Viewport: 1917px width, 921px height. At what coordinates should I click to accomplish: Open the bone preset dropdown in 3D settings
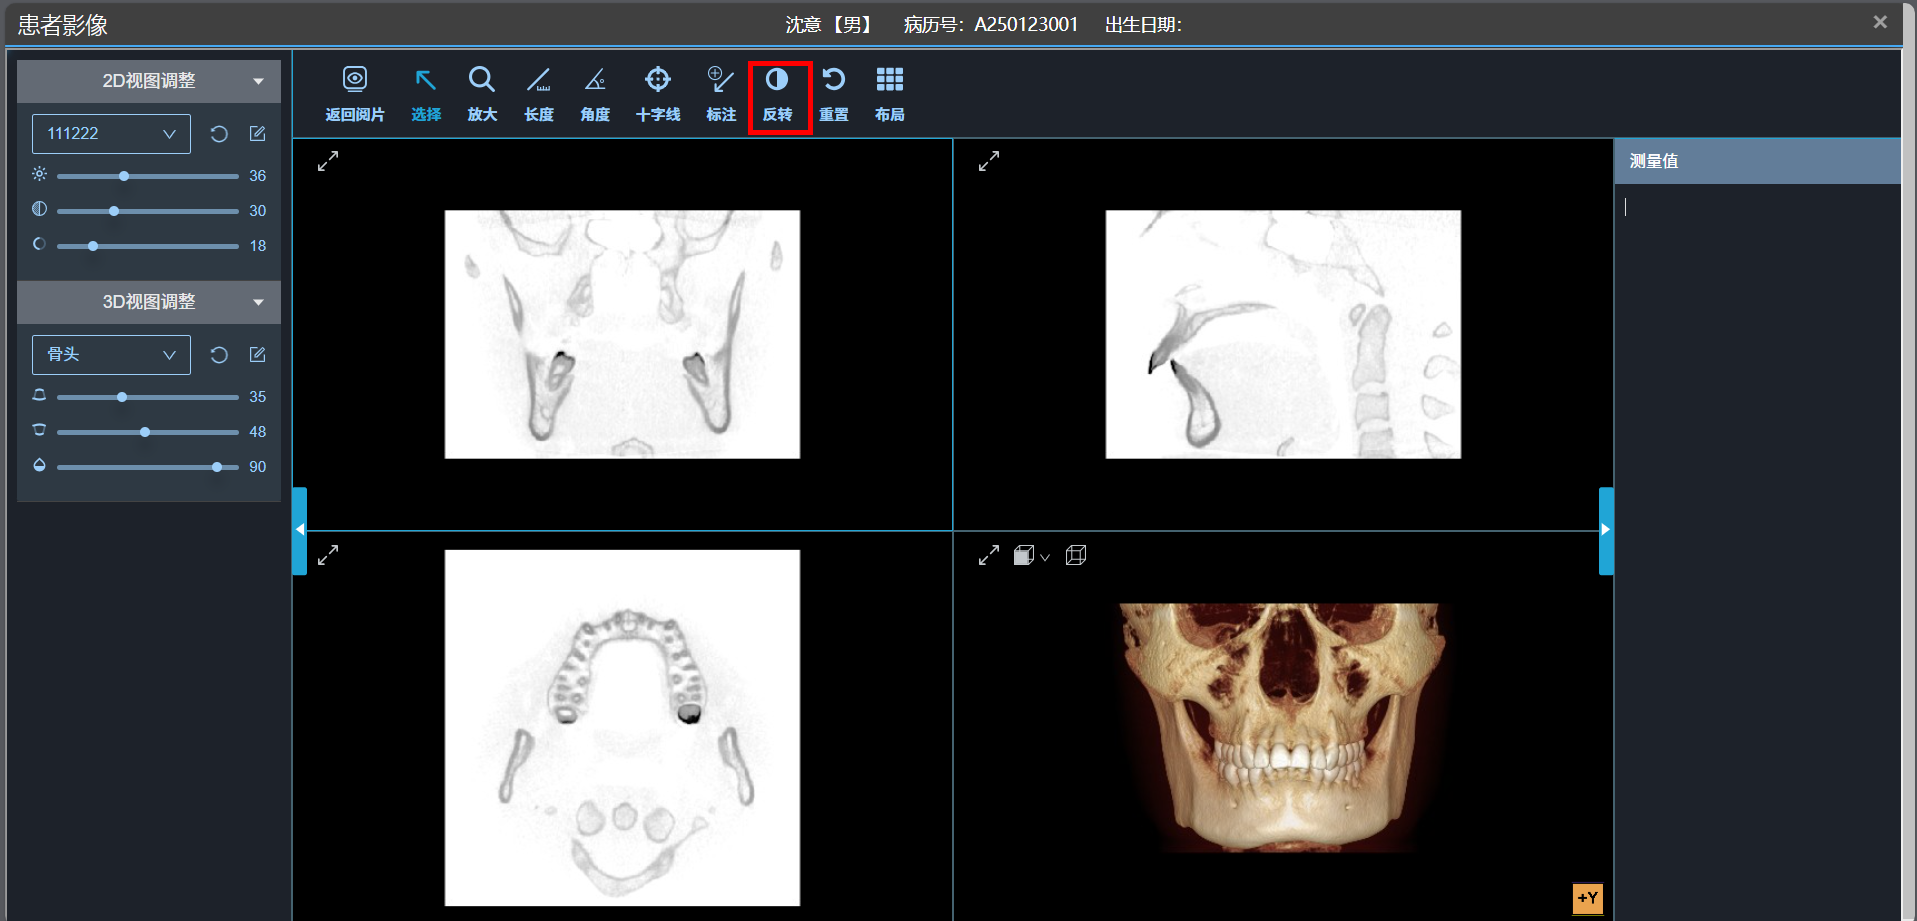[111, 355]
